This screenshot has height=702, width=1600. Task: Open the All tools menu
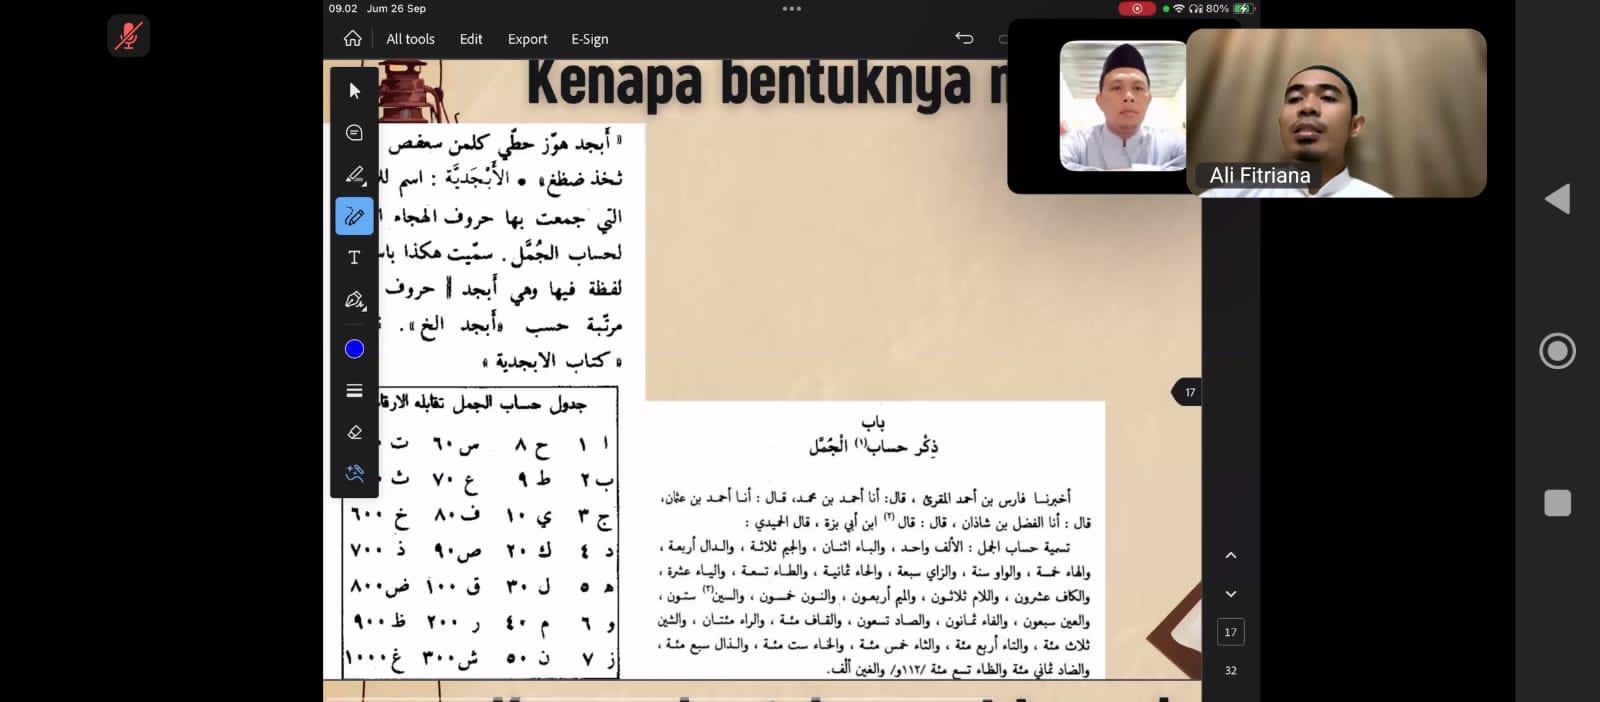point(410,39)
